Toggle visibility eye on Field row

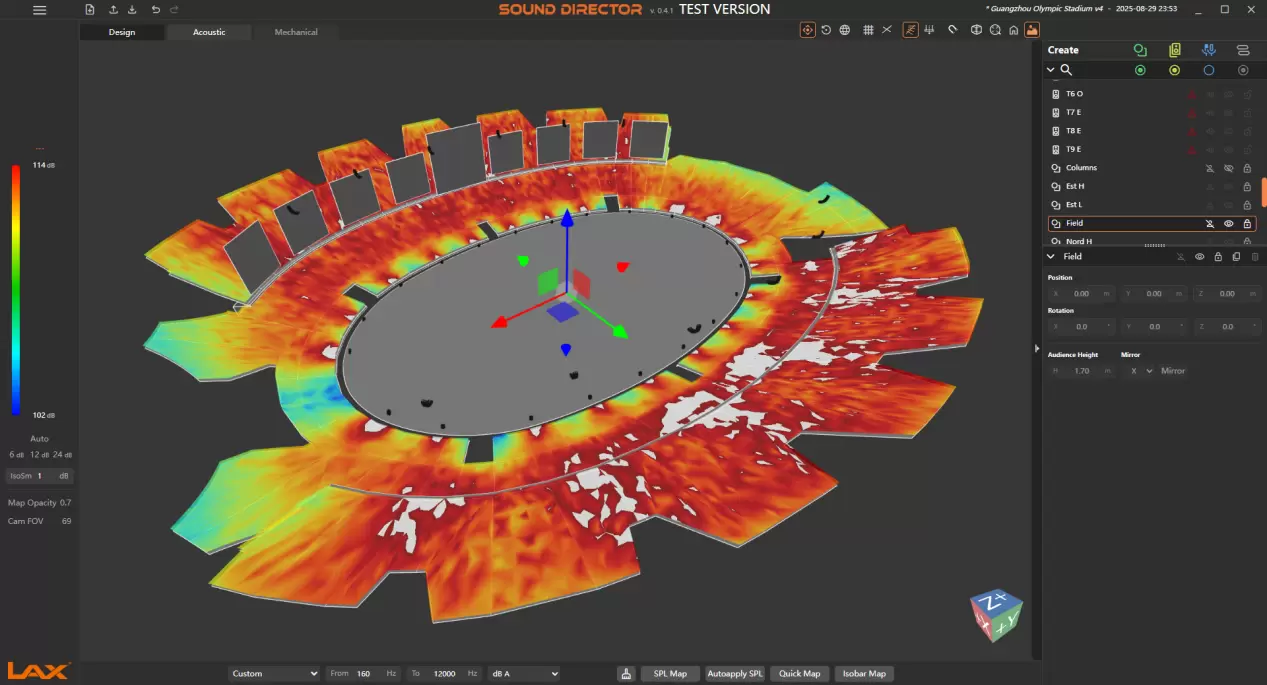point(1228,224)
